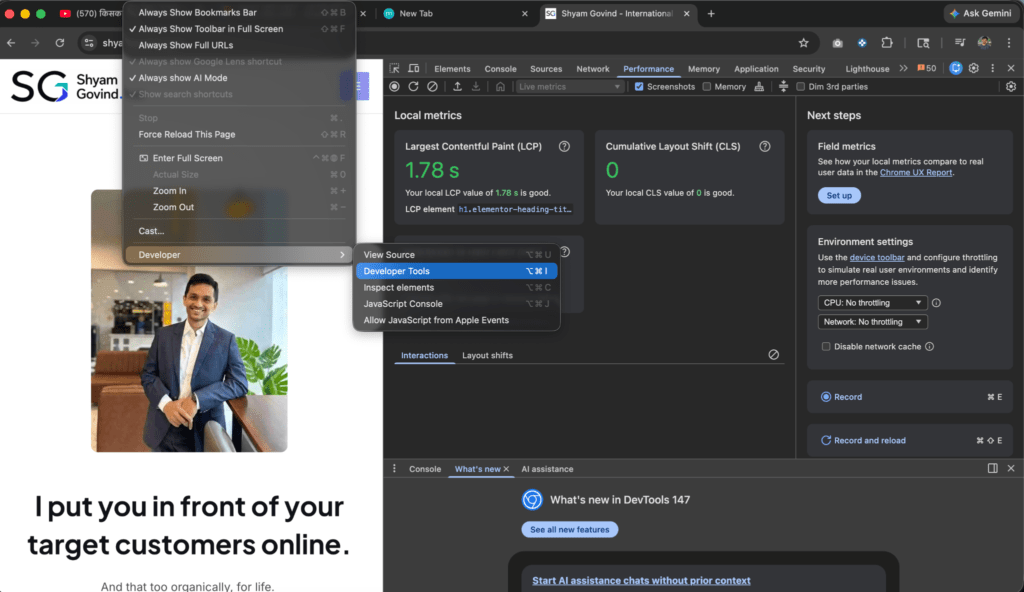Enable the Dim 3rd parties checkbox
1024x592 pixels.
coord(801,86)
